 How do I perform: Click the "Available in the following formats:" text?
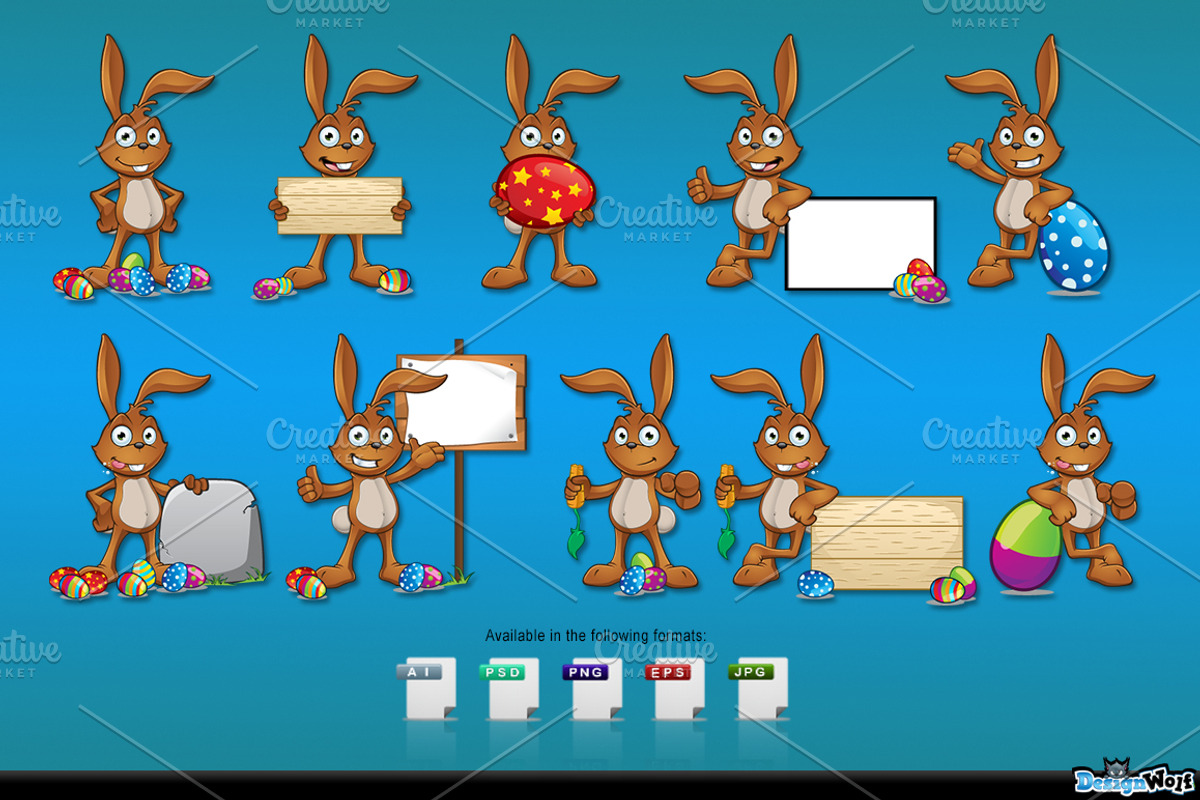click(595, 635)
